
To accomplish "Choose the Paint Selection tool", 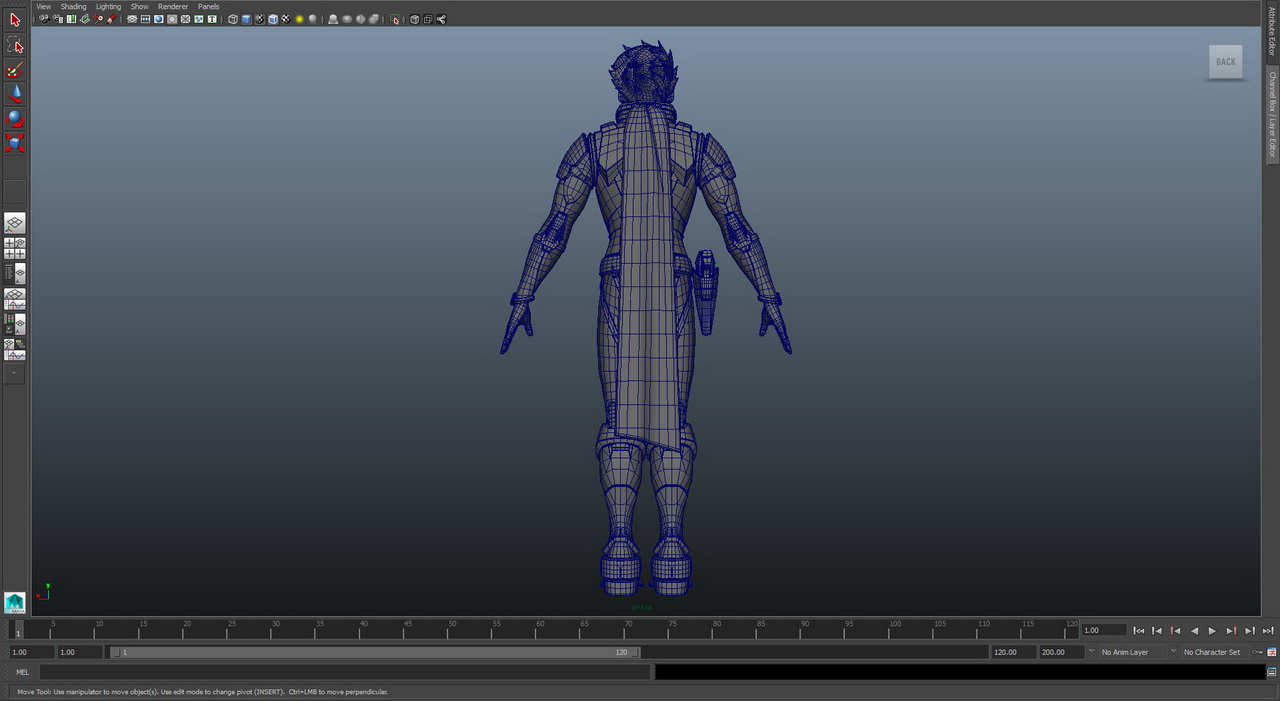I will [x=15, y=70].
